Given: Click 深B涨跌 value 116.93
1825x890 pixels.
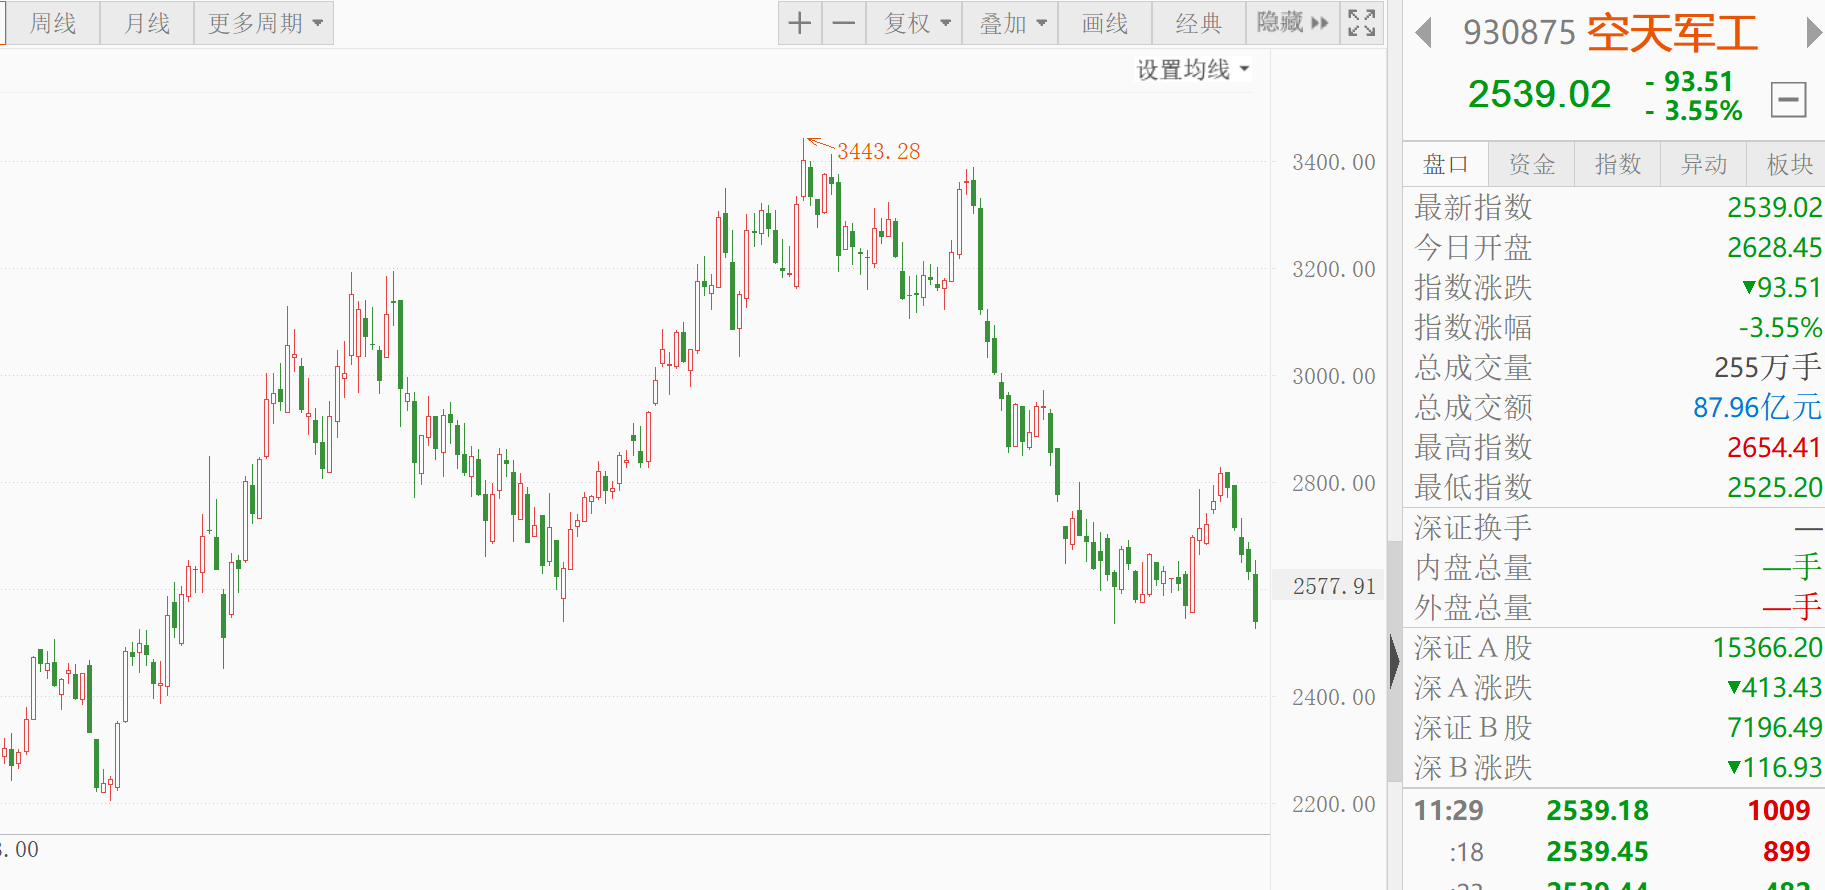Looking at the screenshot, I should [x=1775, y=767].
